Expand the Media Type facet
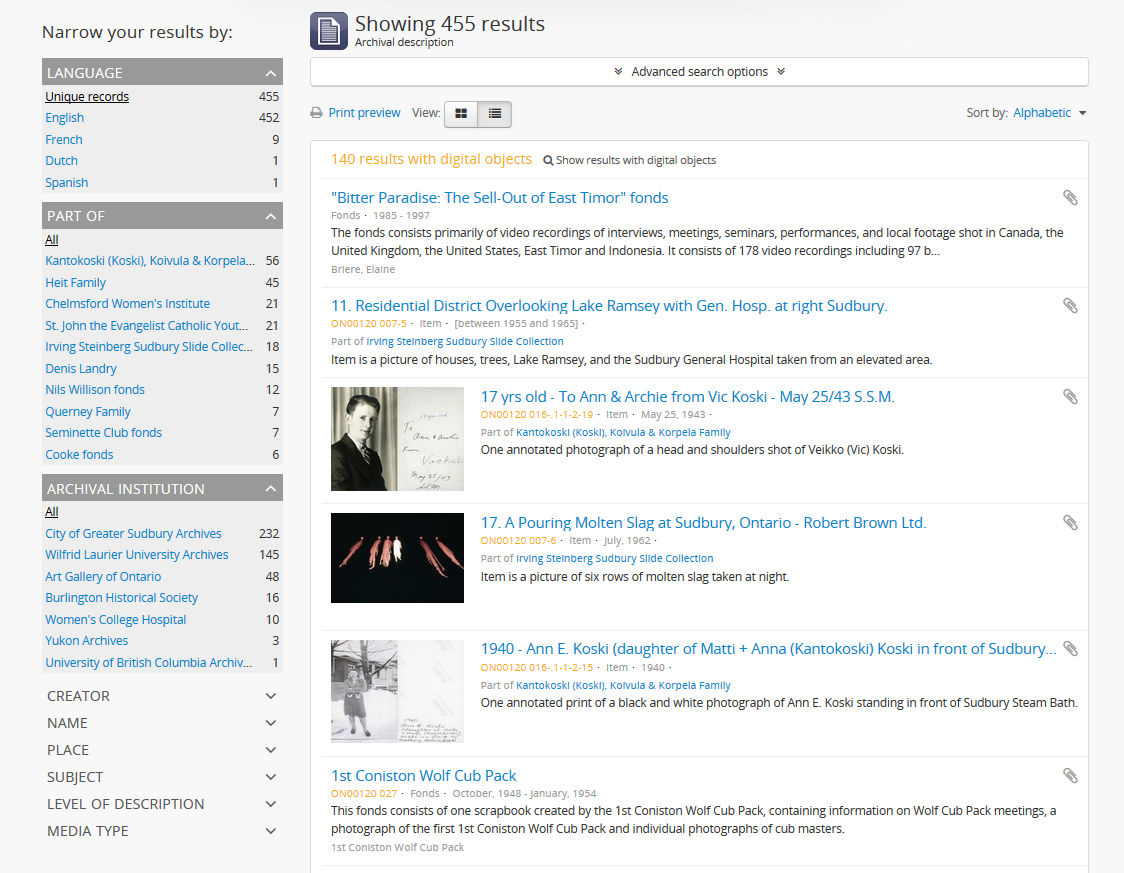The image size is (1124, 873). (x=162, y=831)
